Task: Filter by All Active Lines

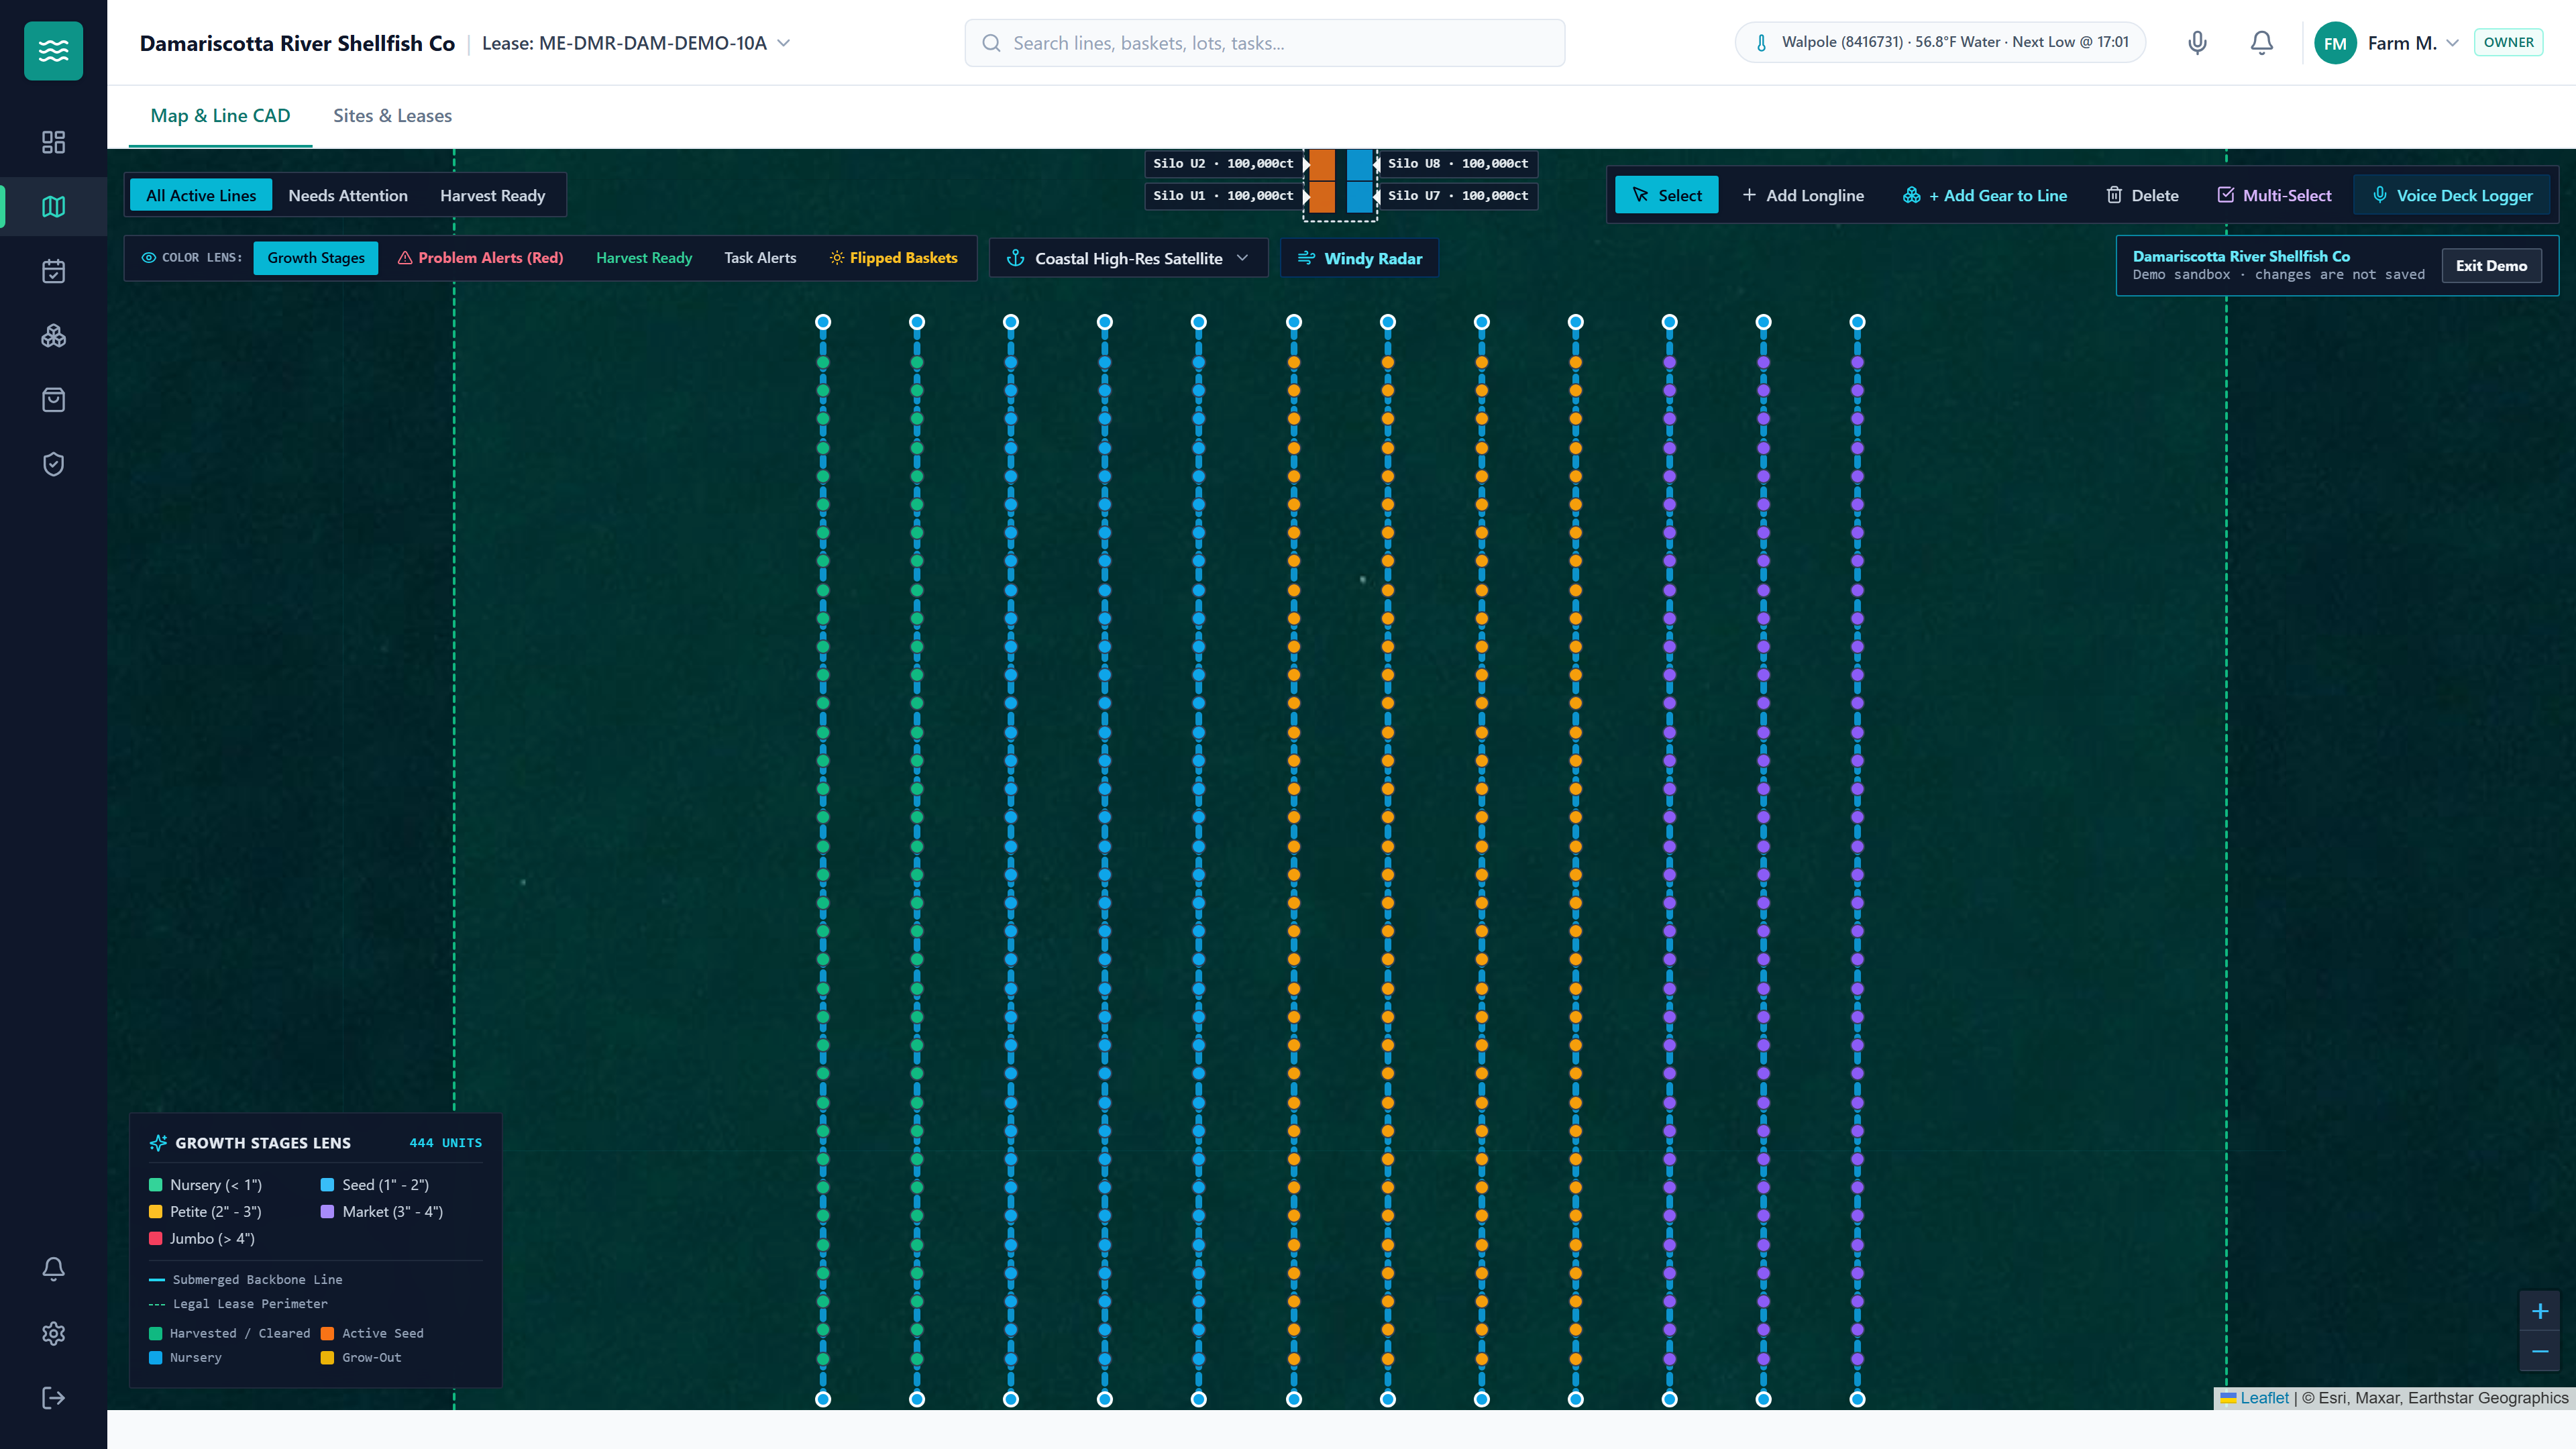Action: pos(201,195)
